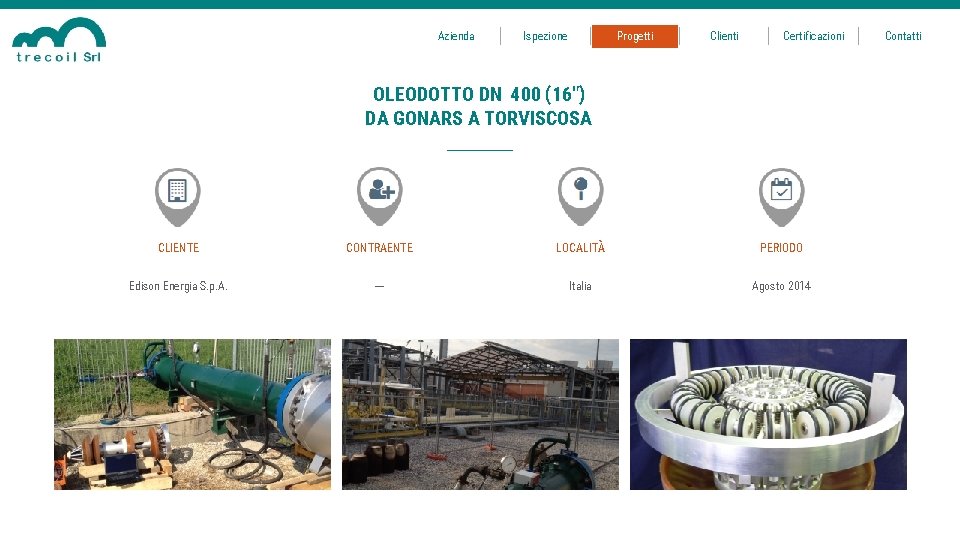The width and height of the screenshot is (960, 540).
Task: Click the trecoil Srl logo
Action: (x=59, y=40)
